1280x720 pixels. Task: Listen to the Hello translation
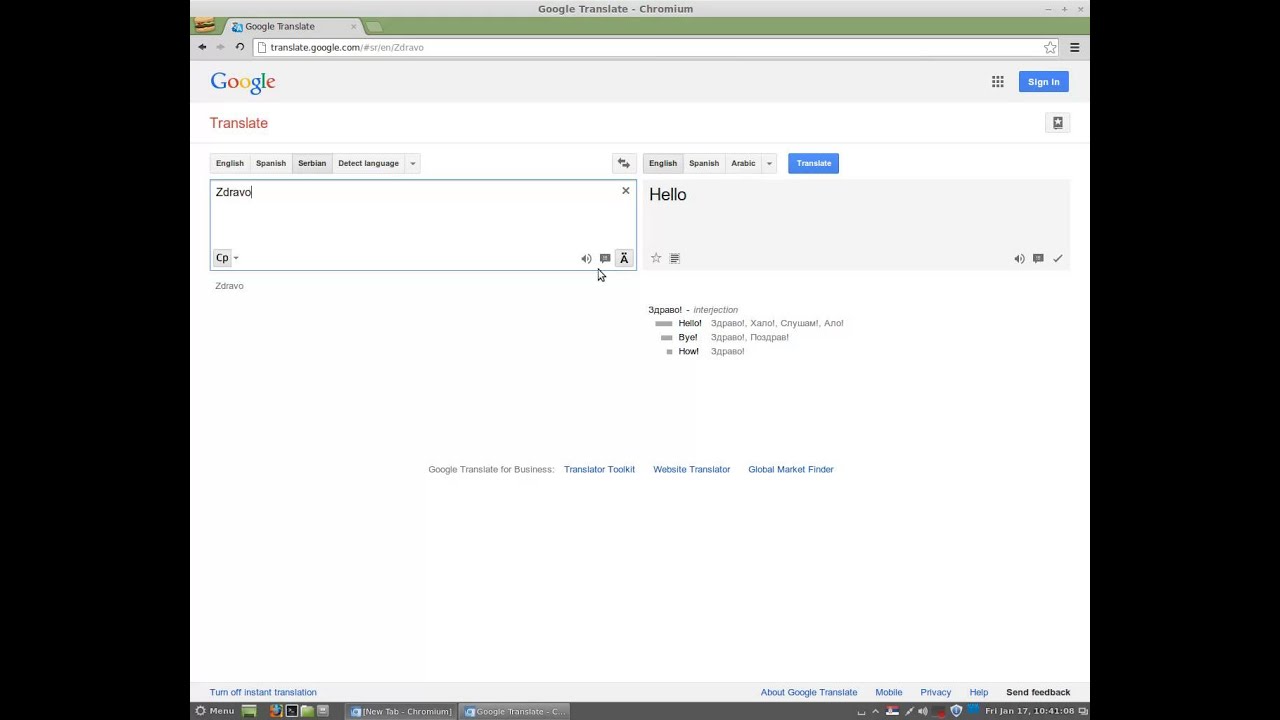coord(1019,259)
